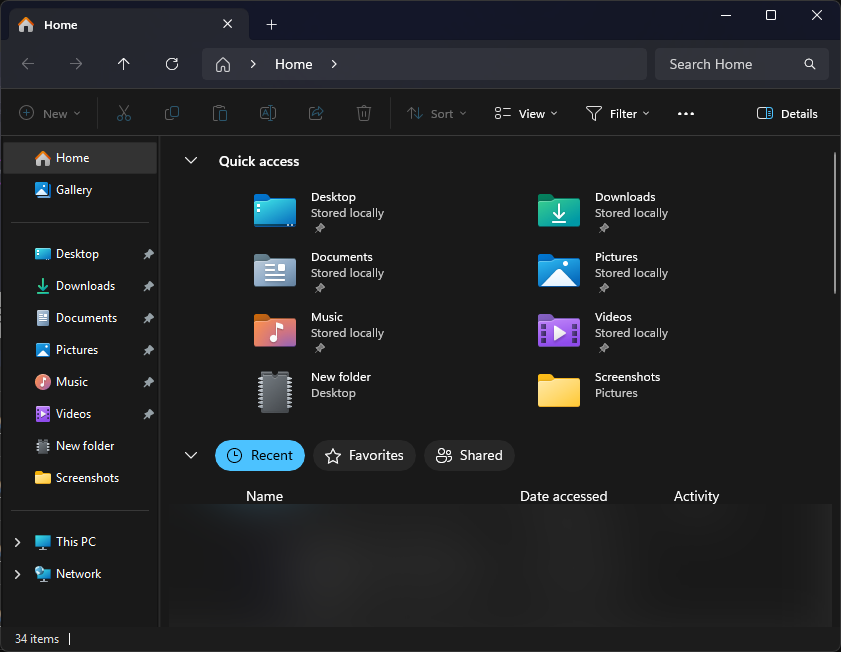
Task: Click pin icon beside sidebar Videos
Action: point(149,414)
